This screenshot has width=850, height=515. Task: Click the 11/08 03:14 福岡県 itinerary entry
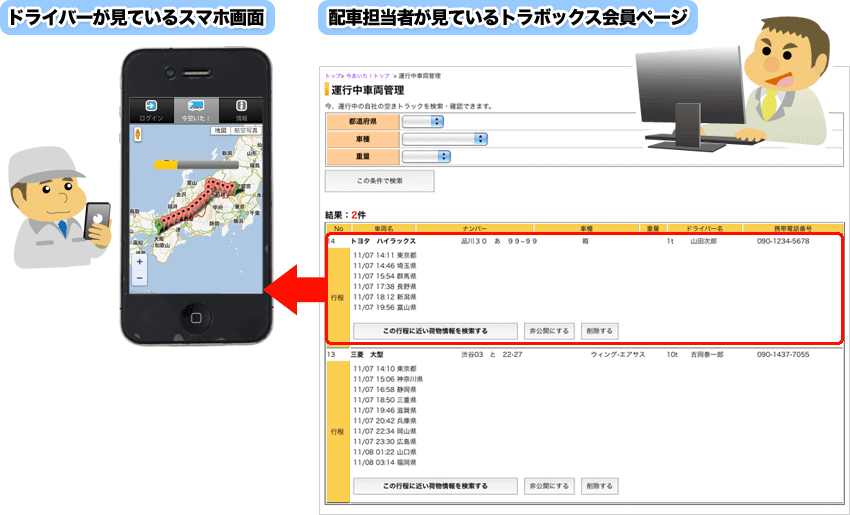click(x=385, y=462)
